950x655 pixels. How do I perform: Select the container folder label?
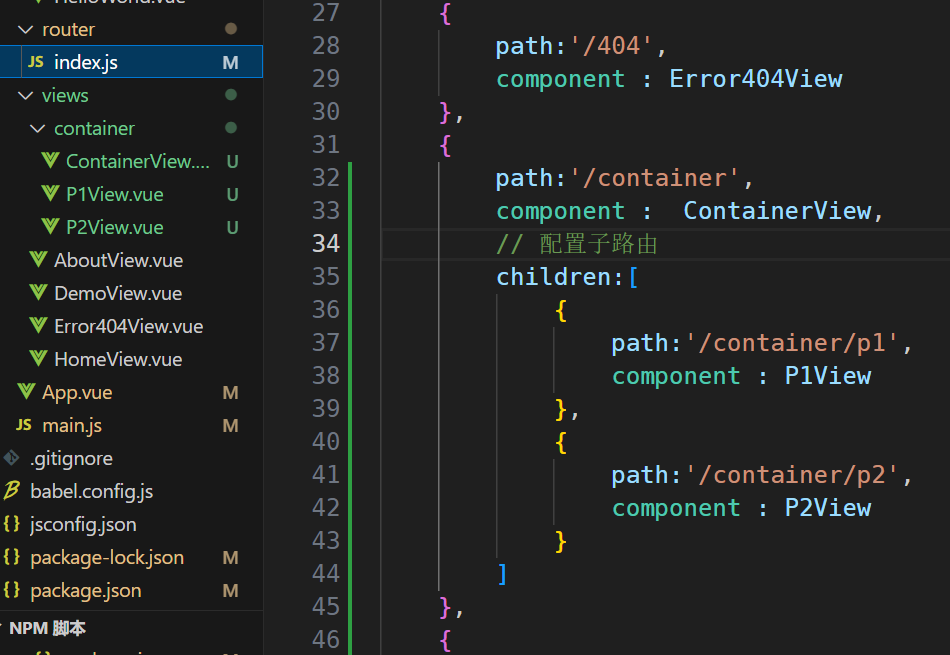pos(94,128)
